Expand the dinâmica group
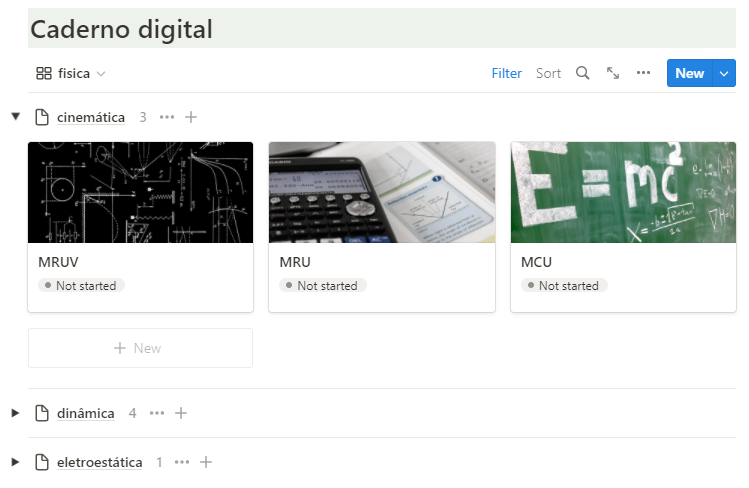749x488 pixels. [x=15, y=413]
